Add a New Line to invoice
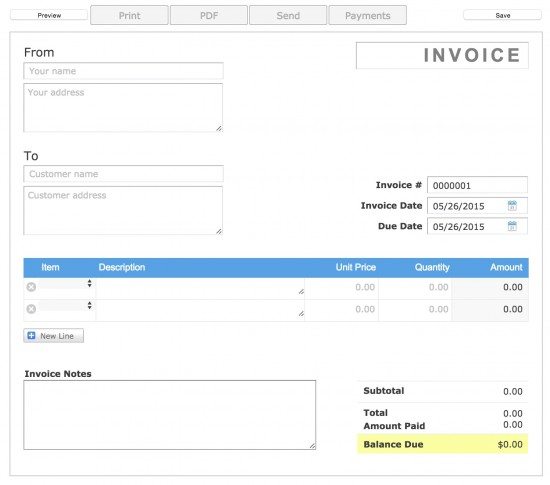 (54, 336)
